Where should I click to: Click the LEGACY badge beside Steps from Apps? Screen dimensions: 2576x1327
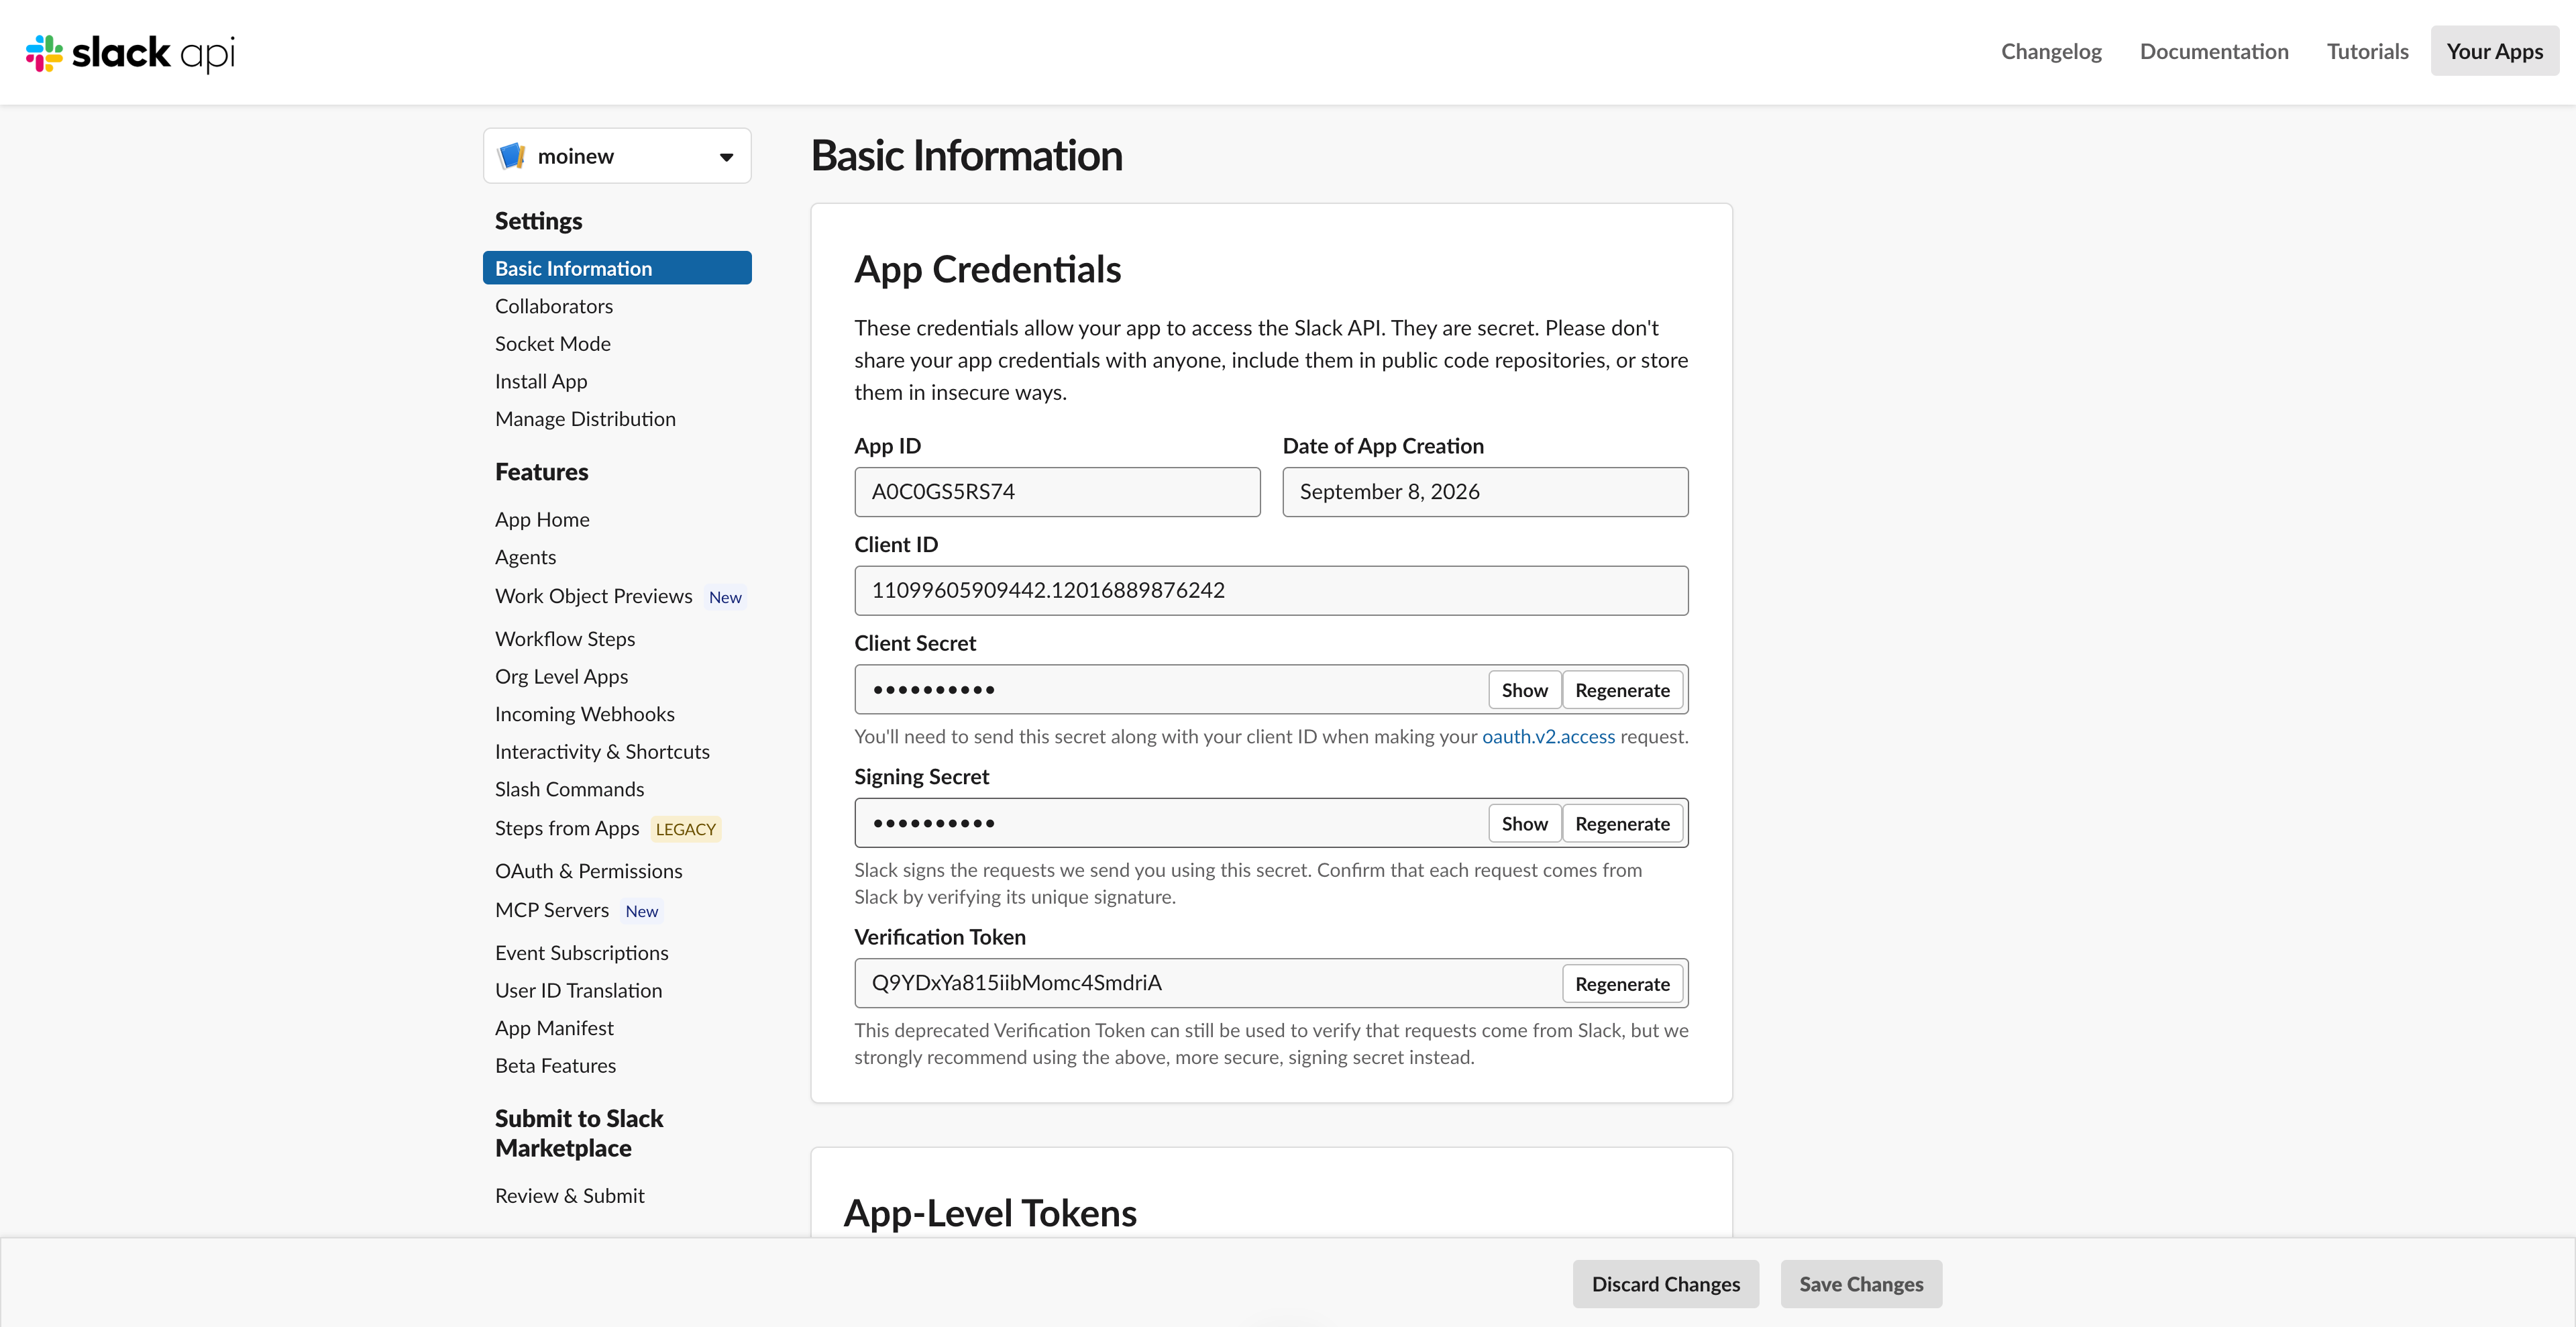[685, 829]
